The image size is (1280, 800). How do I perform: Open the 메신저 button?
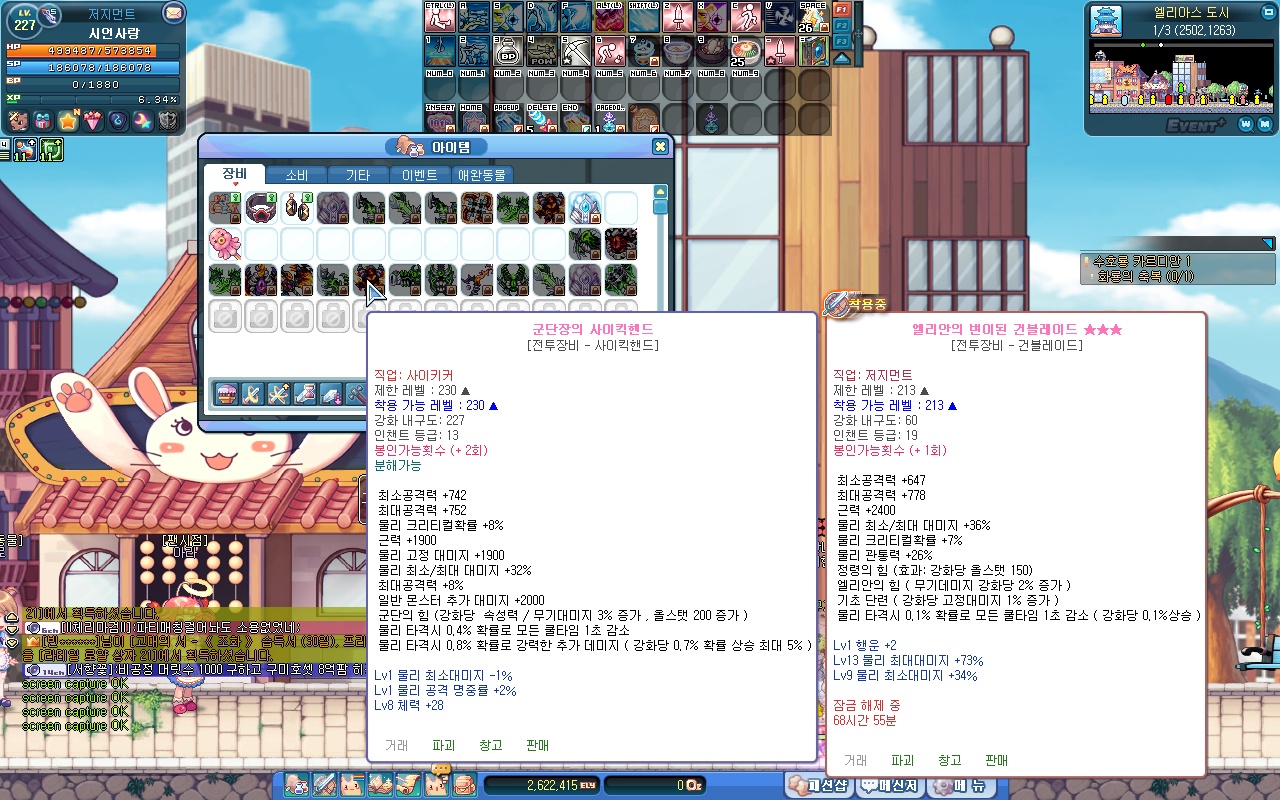[x=890, y=786]
